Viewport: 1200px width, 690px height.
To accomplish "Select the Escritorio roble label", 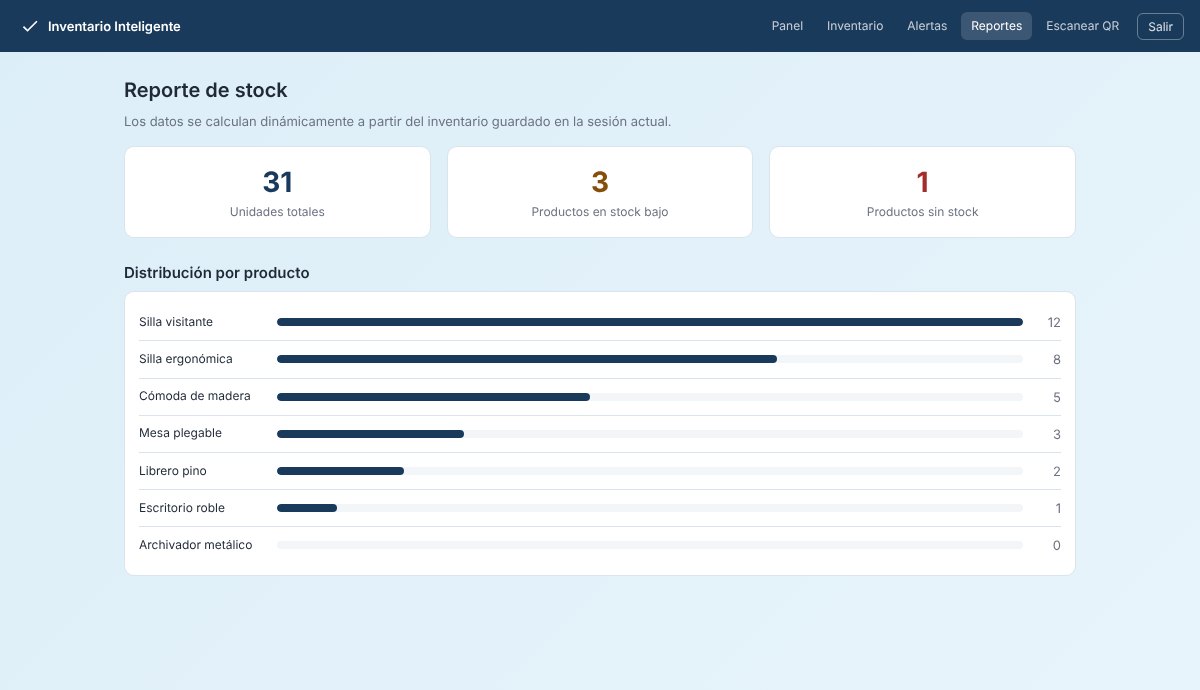I will [x=182, y=508].
